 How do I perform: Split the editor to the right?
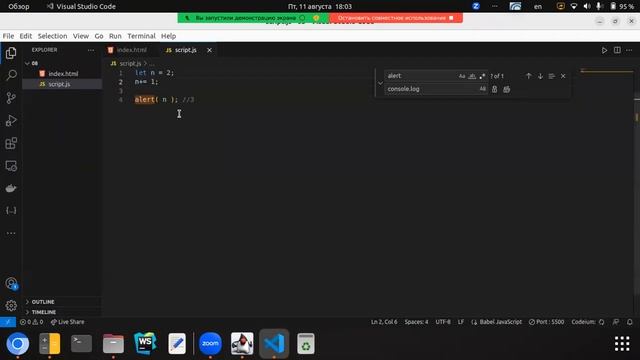pos(617,50)
